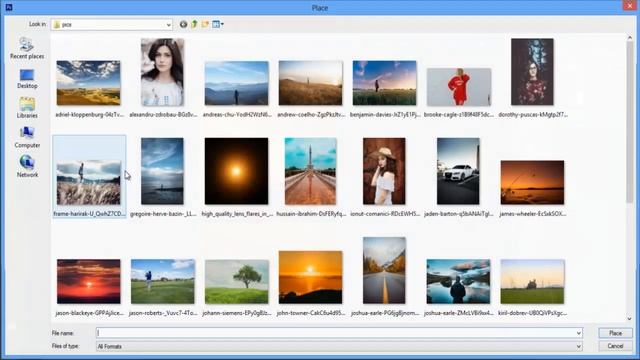Select gregoire-herve-bazin sky thumbnail
Image resolution: width=640 pixels, height=360 pixels.
click(x=162, y=171)
